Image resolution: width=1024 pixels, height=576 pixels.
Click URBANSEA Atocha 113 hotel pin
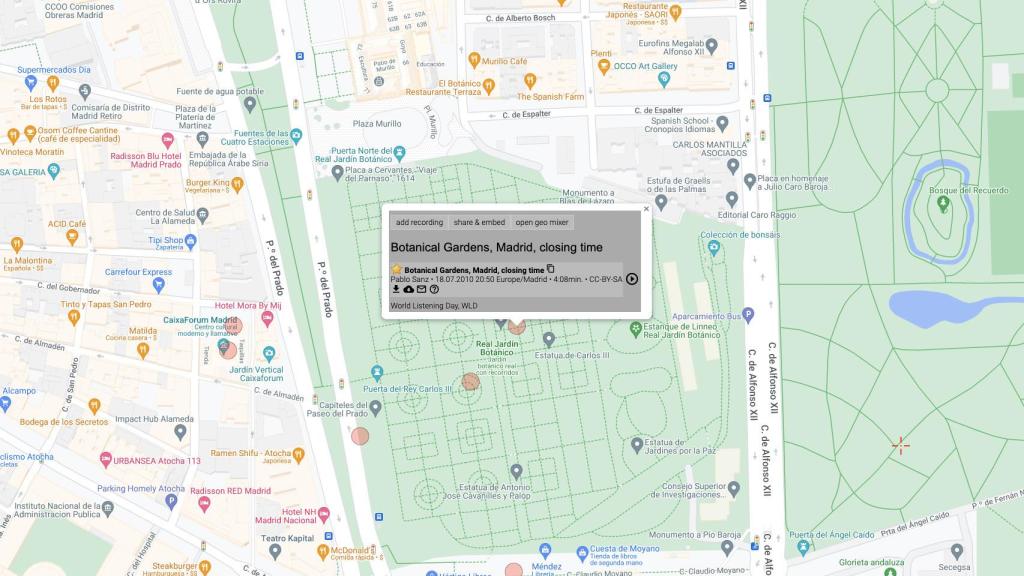[106, 460]
